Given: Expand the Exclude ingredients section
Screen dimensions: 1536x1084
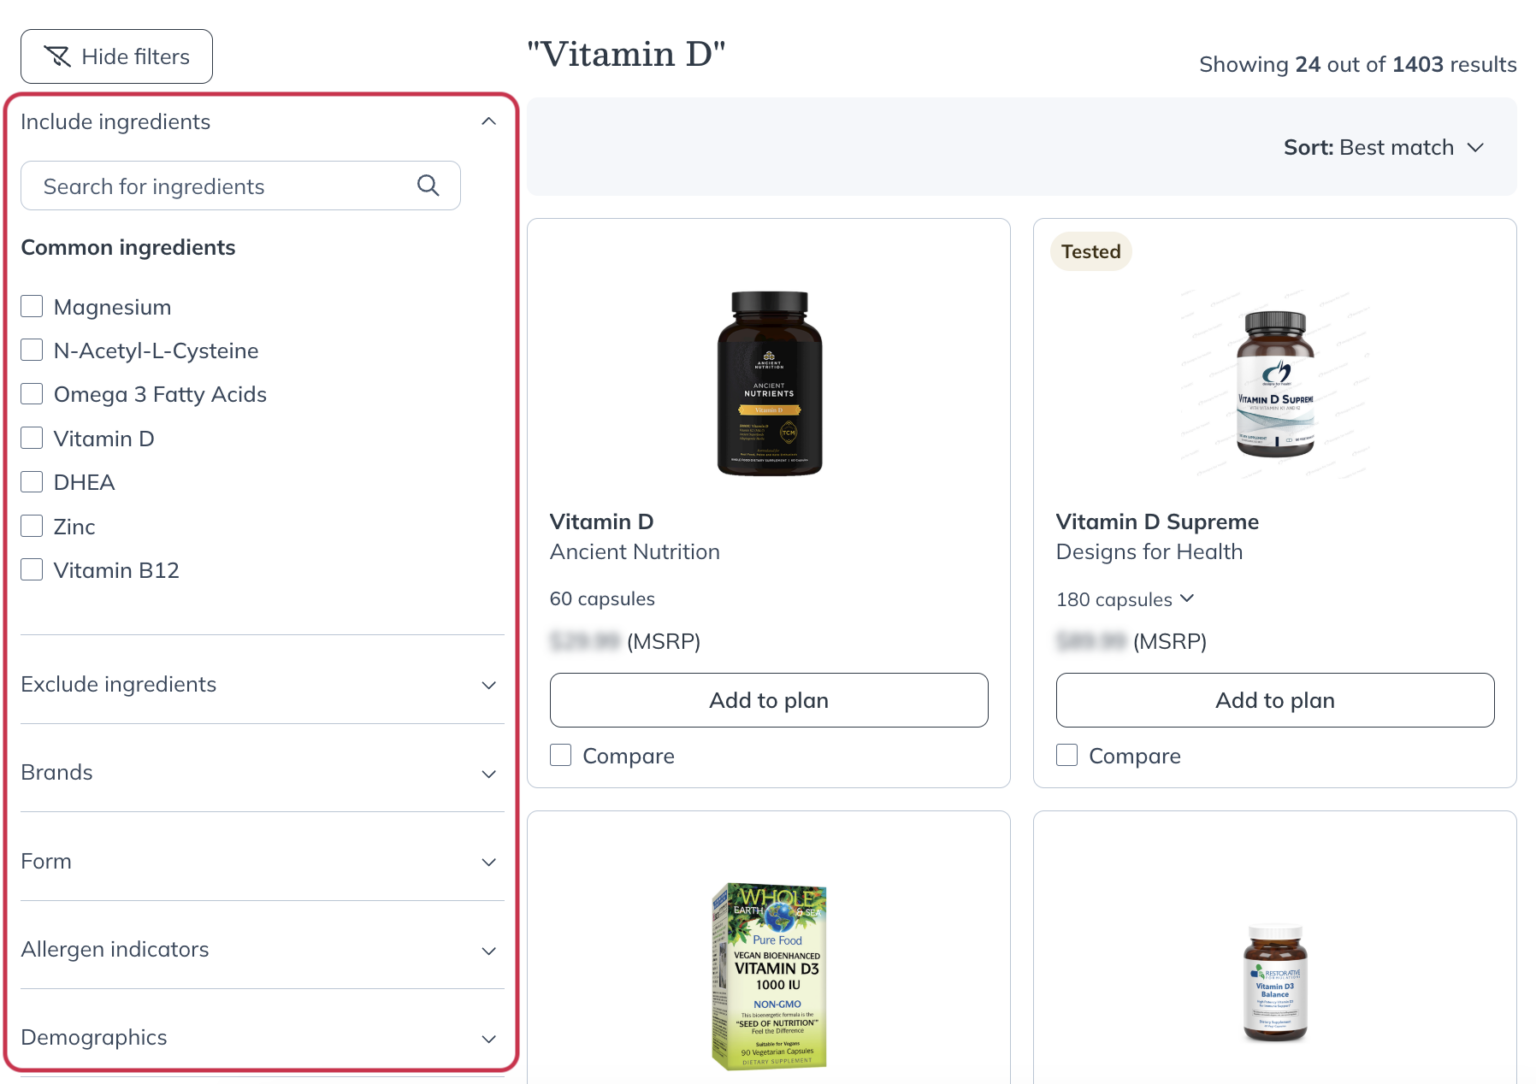Looking at the screenshot, I should pyautogui.click(x=488, y=685).
